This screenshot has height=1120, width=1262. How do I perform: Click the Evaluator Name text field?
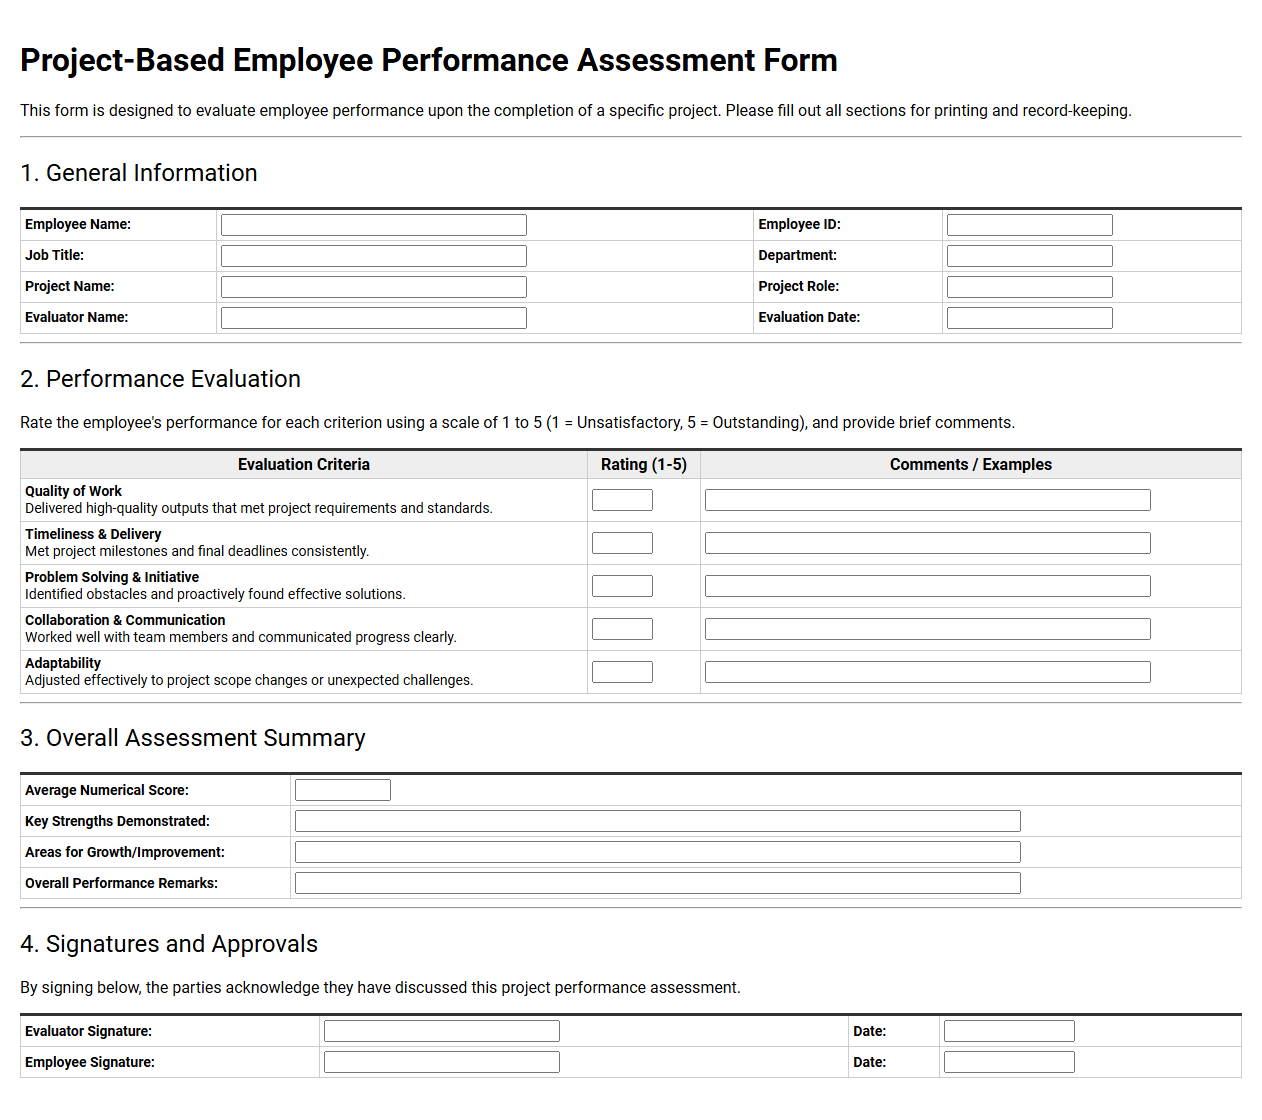(373, 318)
